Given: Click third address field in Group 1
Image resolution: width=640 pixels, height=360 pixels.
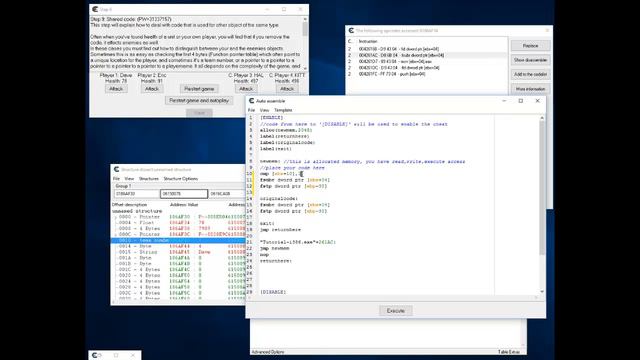Looking at the screenshot, I should 227,193.
